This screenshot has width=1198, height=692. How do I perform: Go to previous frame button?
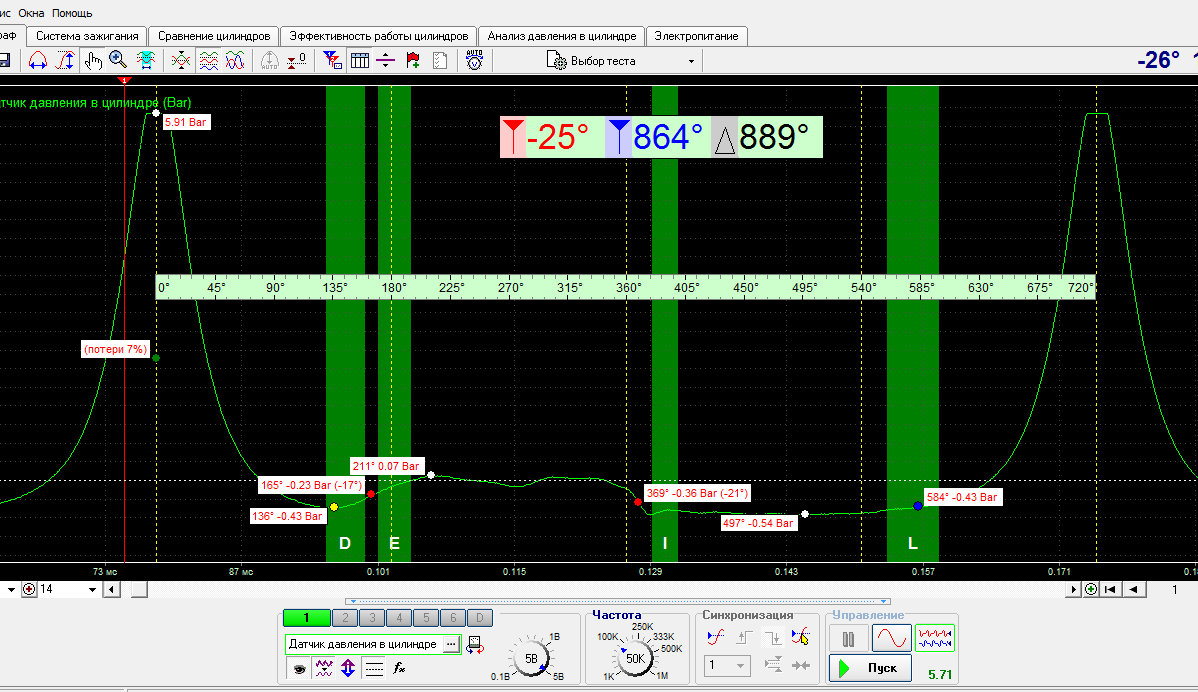[x=1134, y=589]
